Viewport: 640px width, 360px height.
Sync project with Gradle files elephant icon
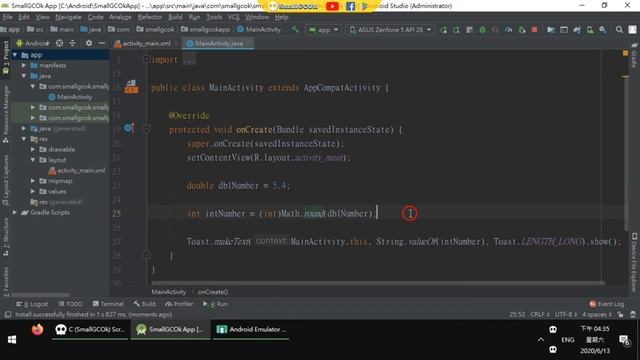click(x=577, y=30)
